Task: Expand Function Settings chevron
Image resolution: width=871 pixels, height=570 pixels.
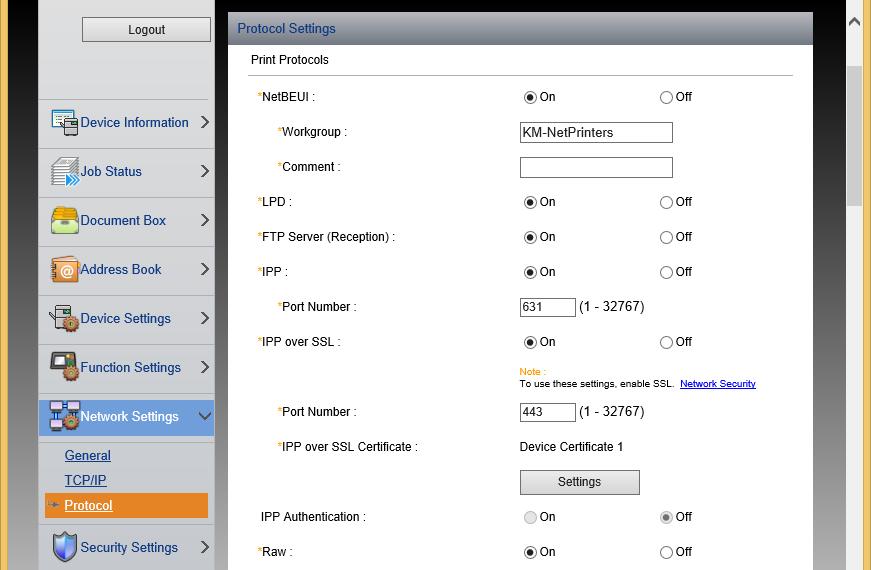Action: (204, 367)
